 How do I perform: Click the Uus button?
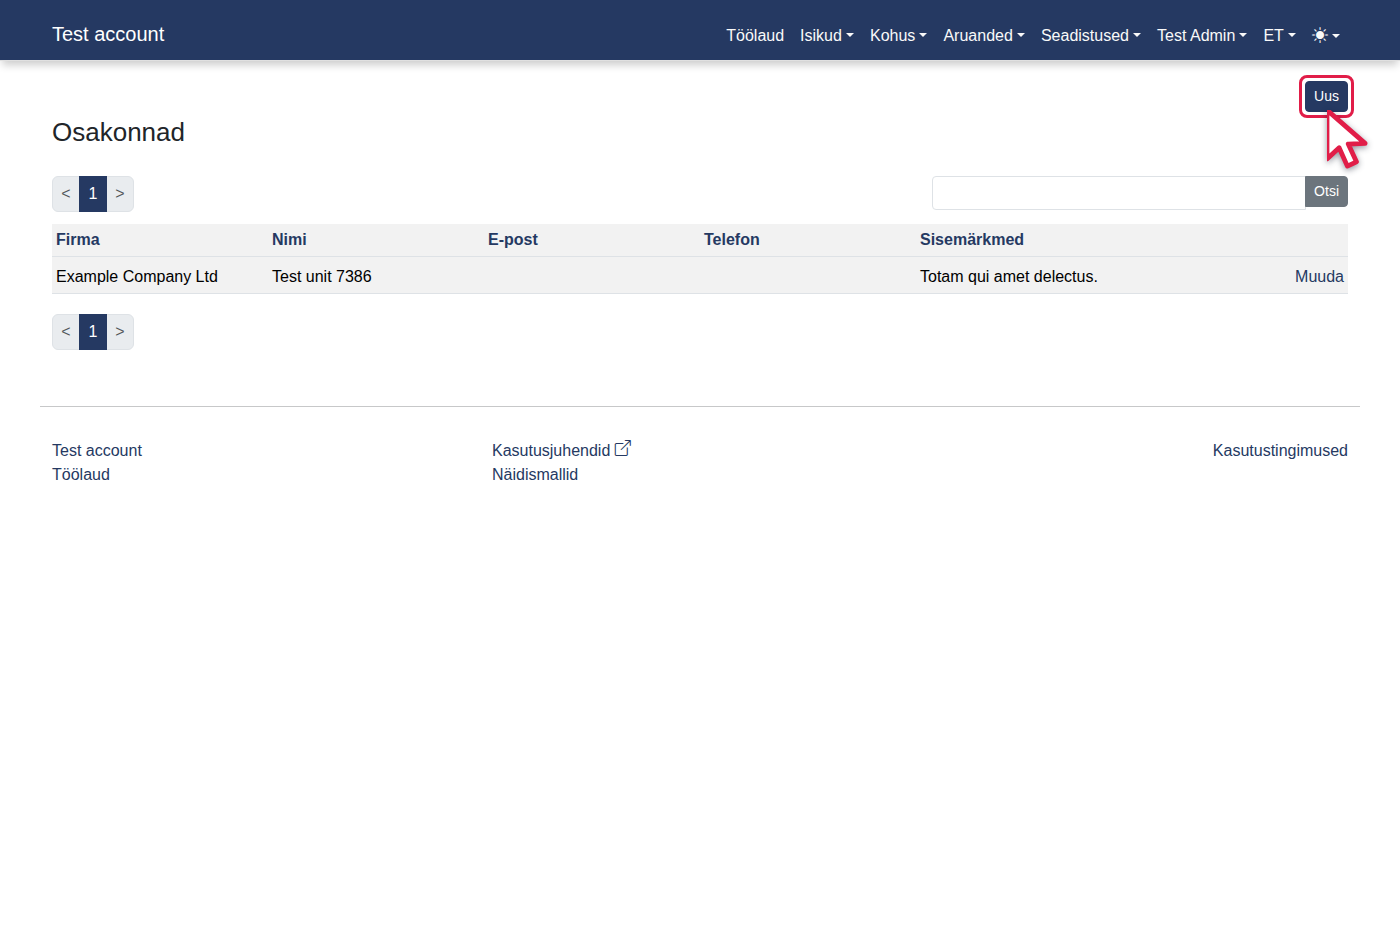coord(1326,96)
